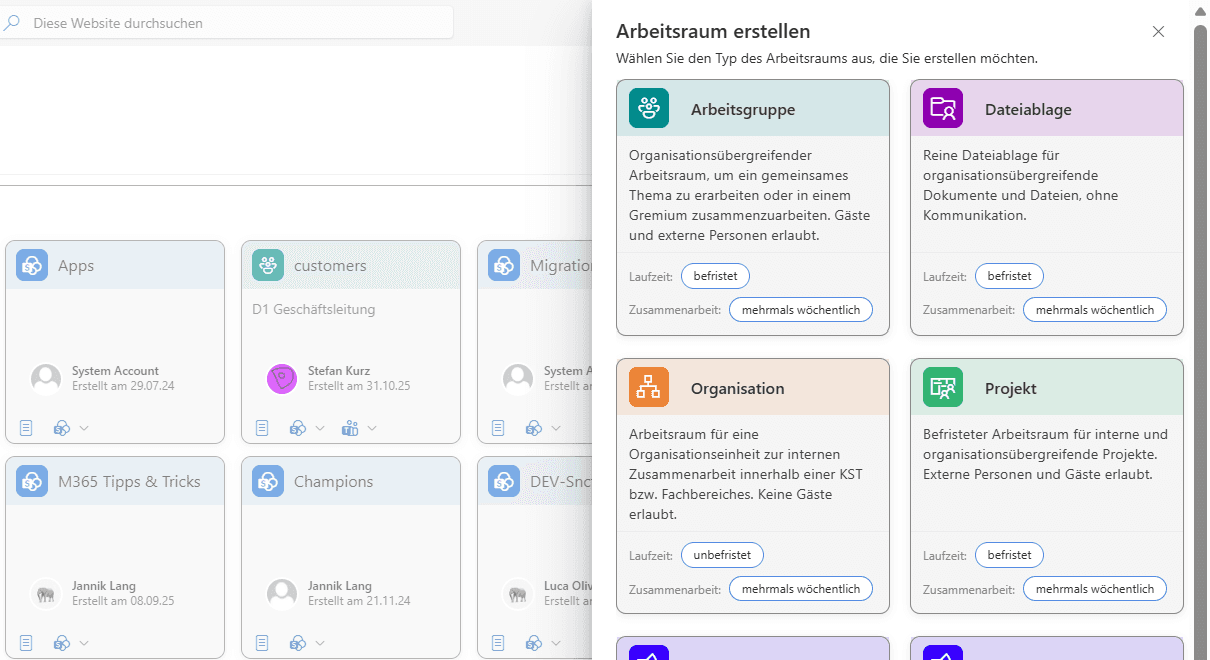The image size is (1210, 660).
Task: Expand the Teams dropdown on customers card
Action: 370,427
